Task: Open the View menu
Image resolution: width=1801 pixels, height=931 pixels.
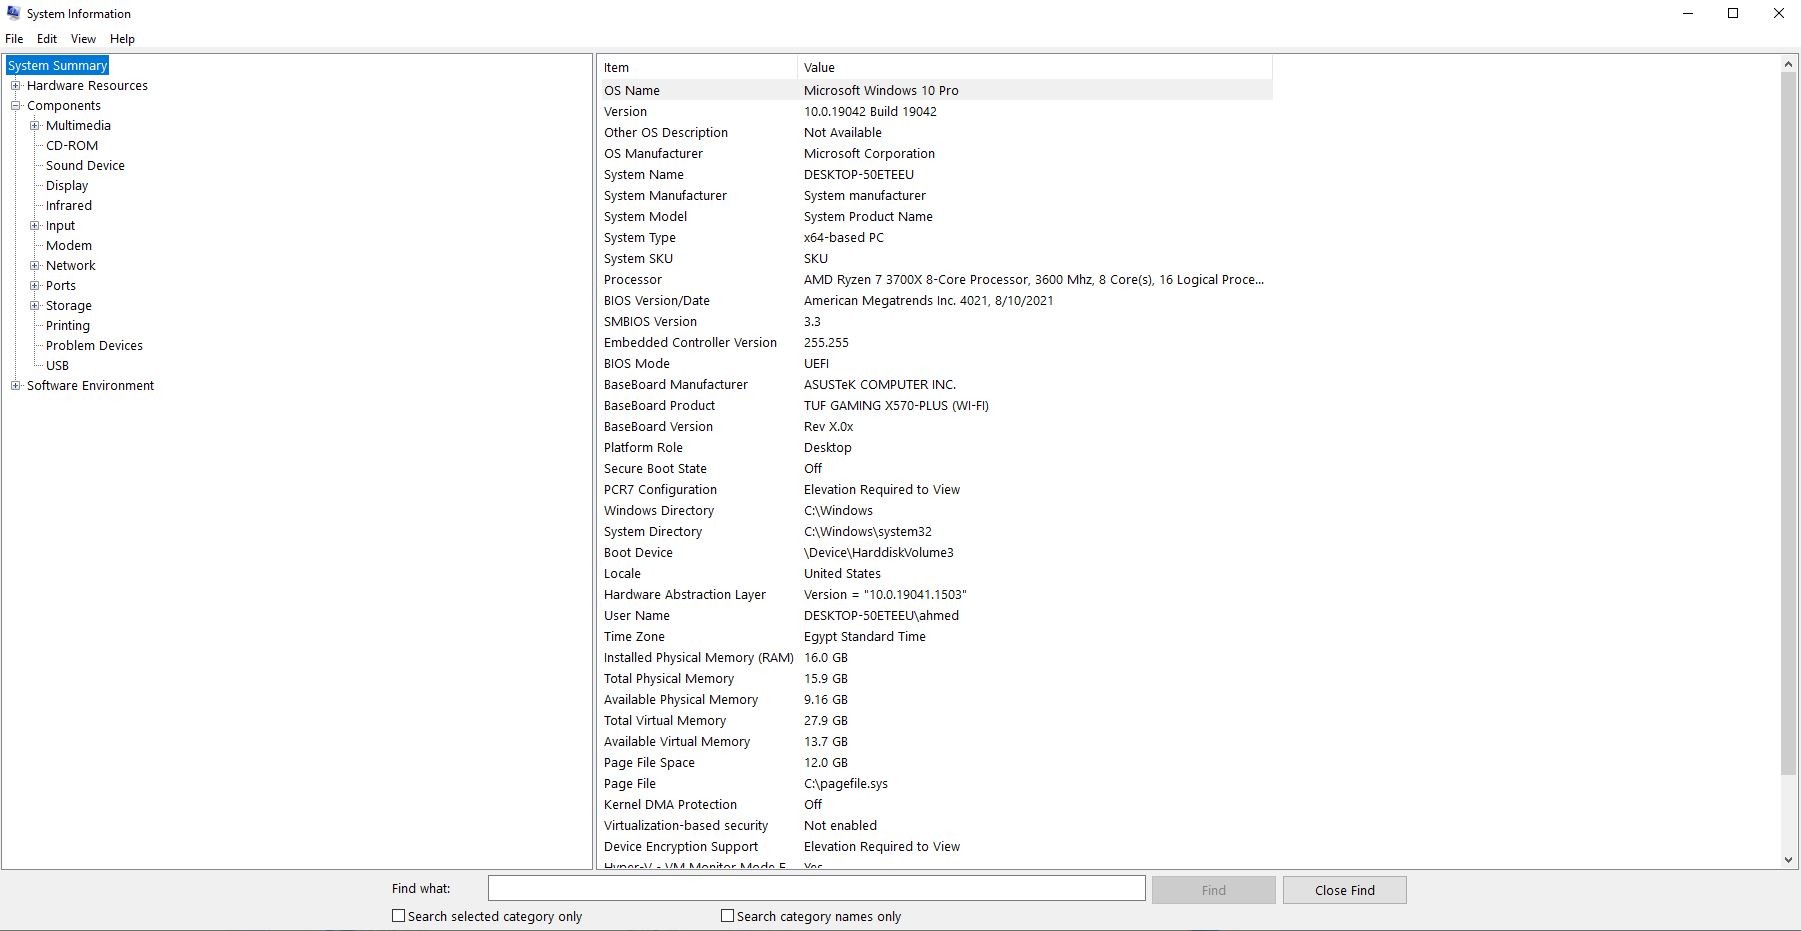Action: pyautogui.click(x=83, y=39)
